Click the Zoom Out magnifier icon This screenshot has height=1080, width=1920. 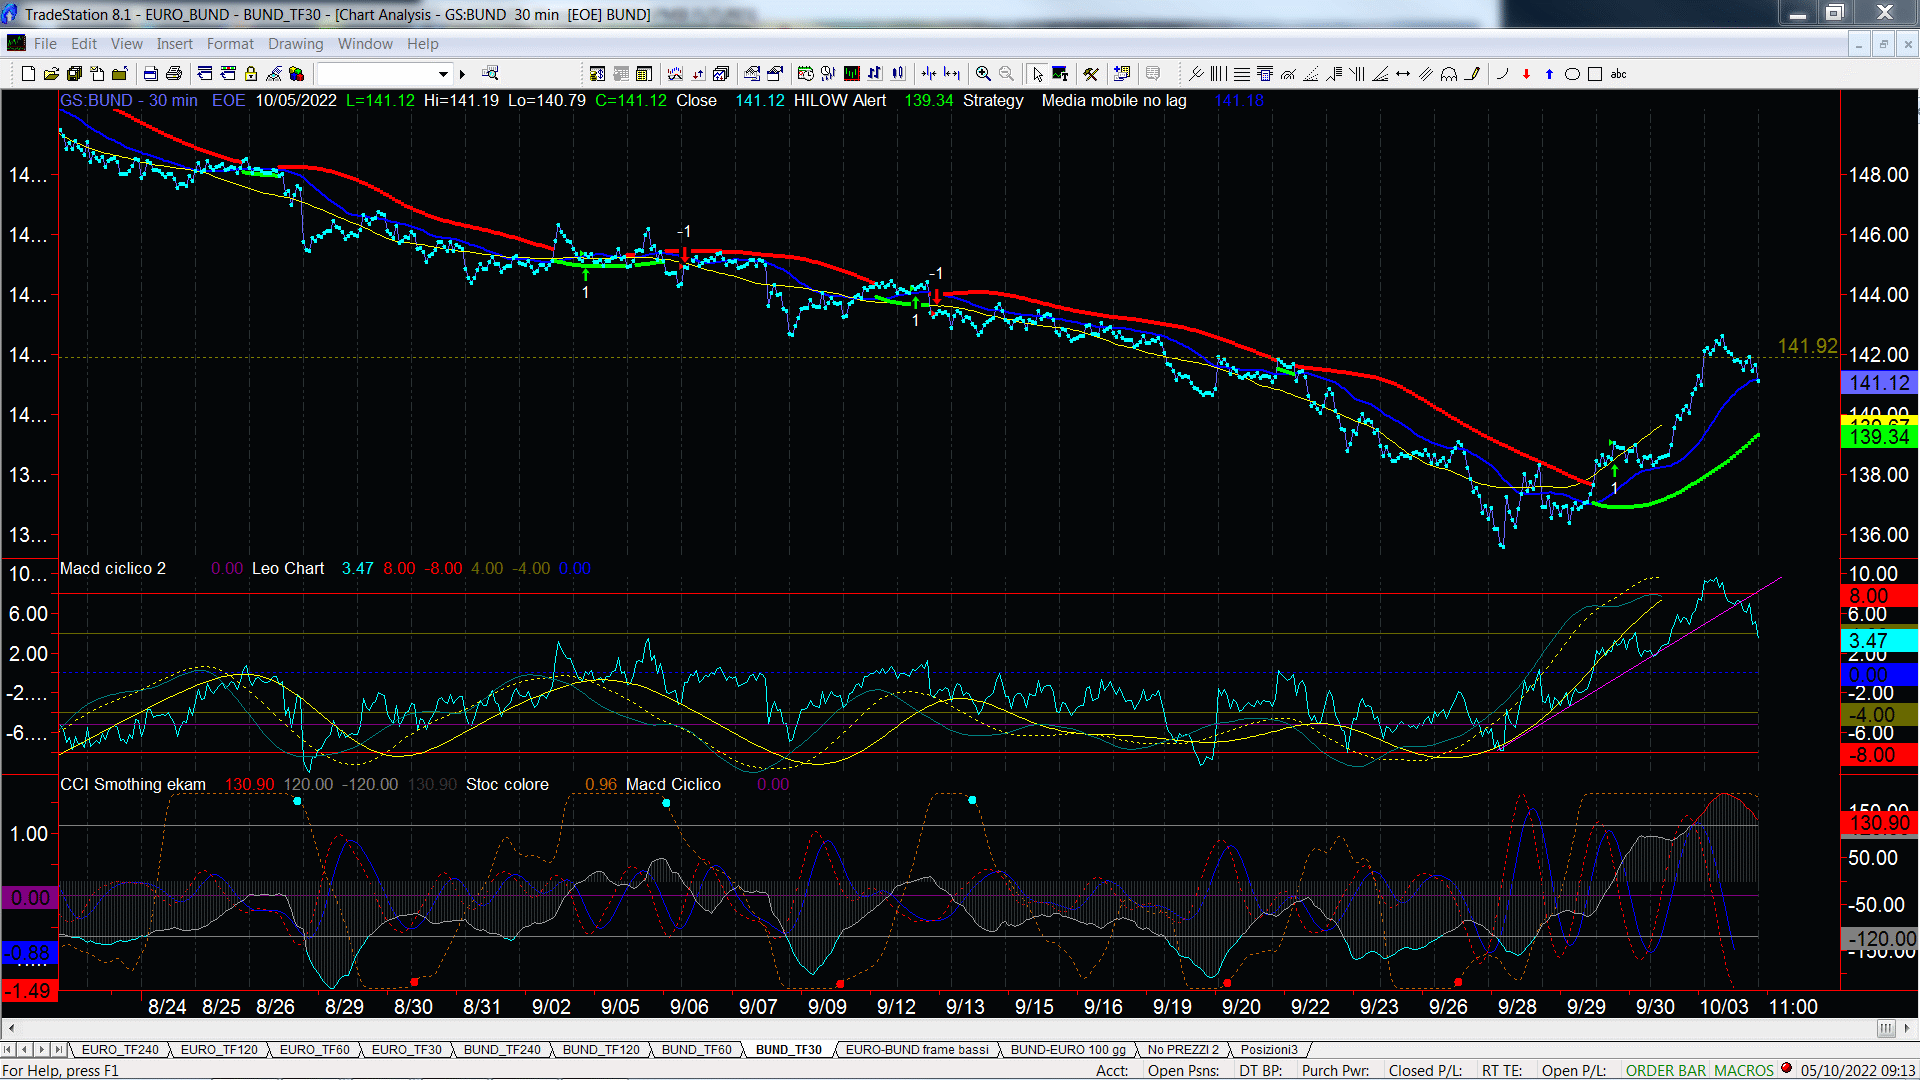(x=1006, y=74)
